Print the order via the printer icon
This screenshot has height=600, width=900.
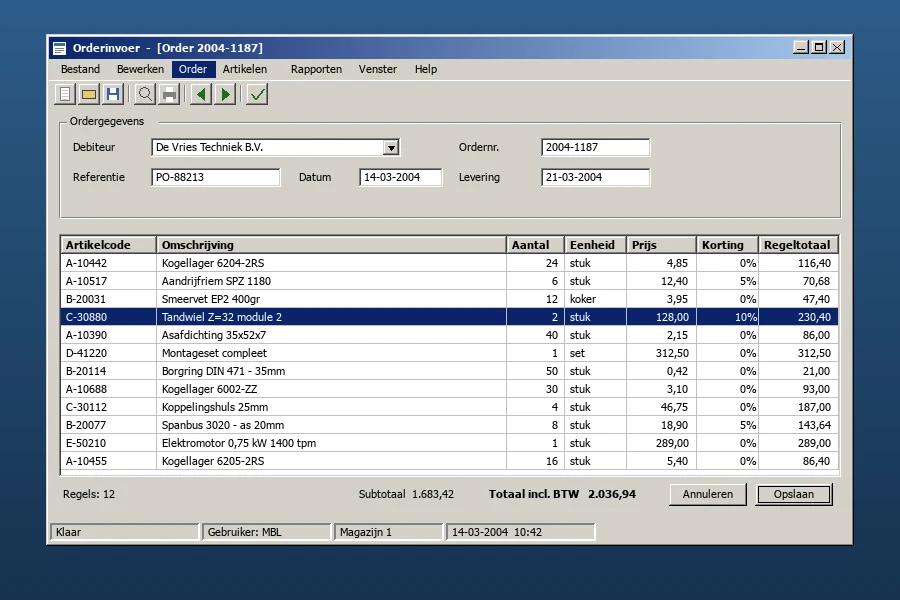pos(169,94)
